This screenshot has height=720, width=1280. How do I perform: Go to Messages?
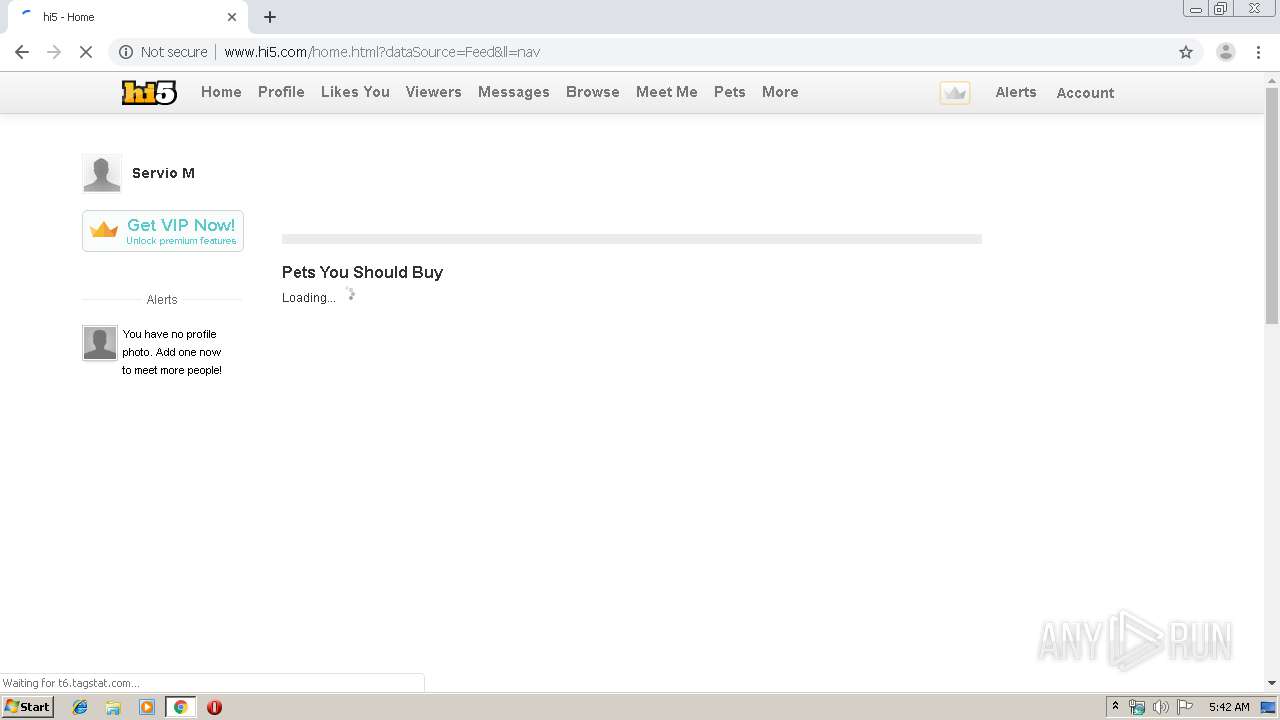pos(513,92)
